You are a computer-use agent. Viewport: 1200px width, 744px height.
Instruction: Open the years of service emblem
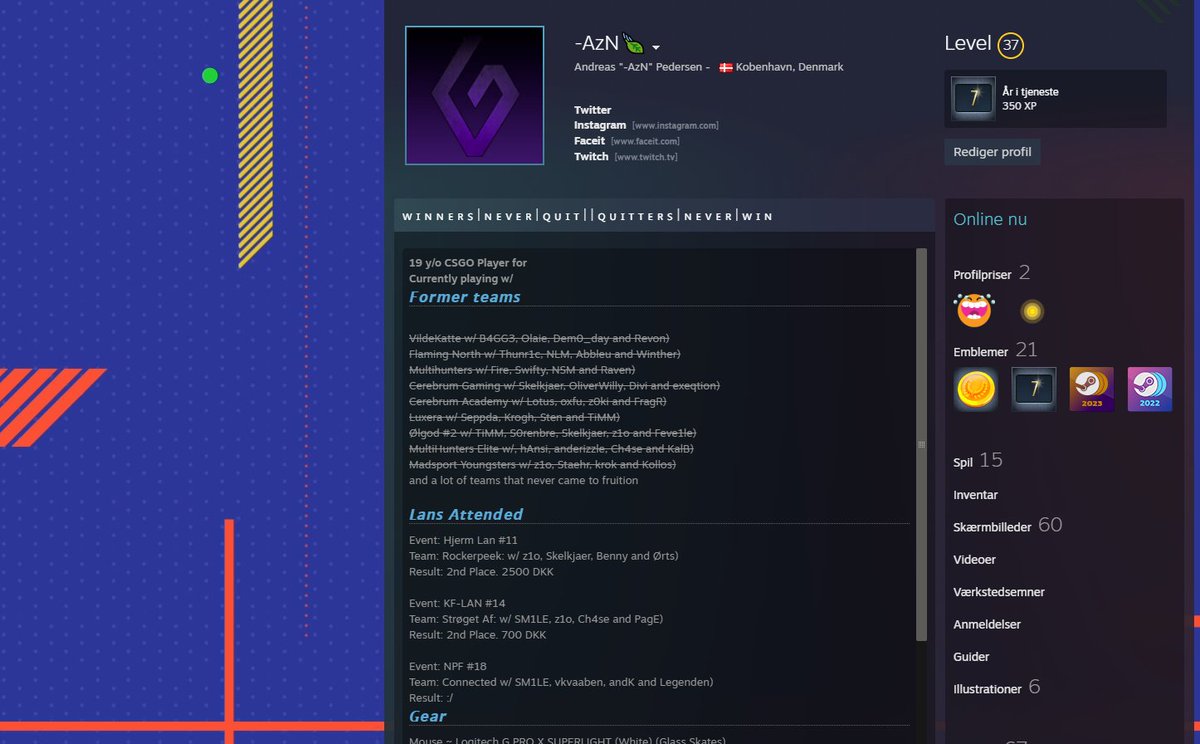[1034, 390]
